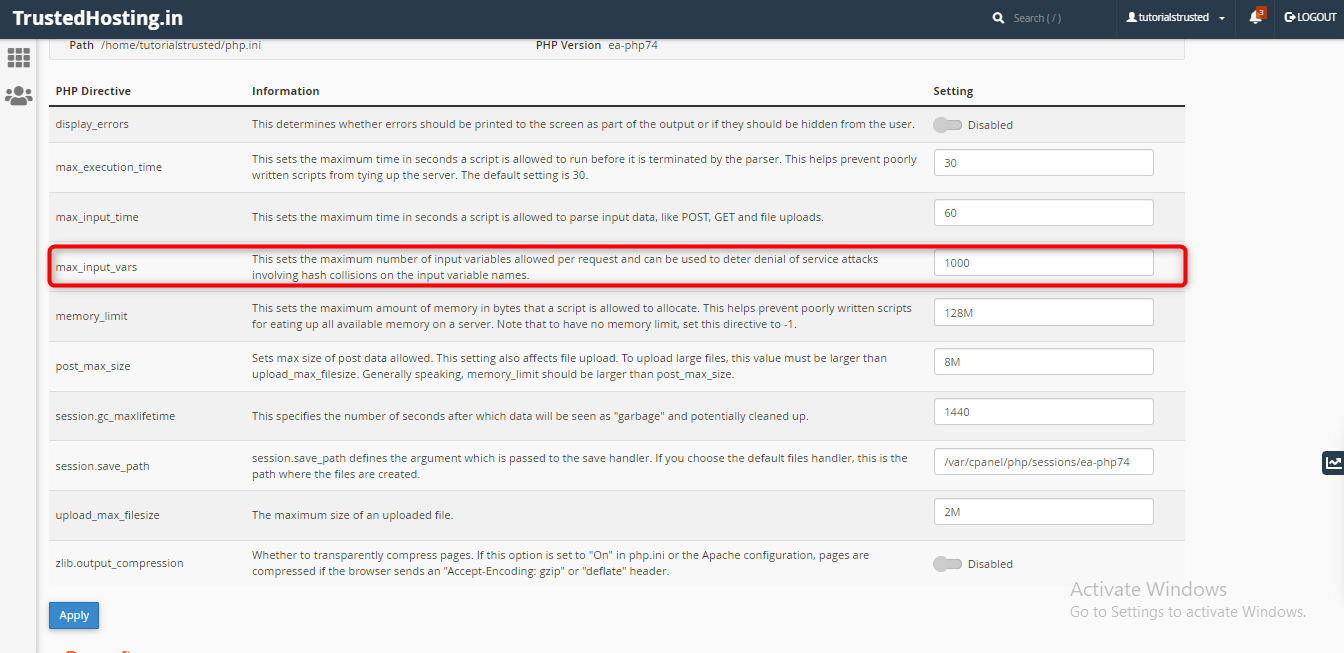Click the memory_limit value field

(x=1043, y=312)
